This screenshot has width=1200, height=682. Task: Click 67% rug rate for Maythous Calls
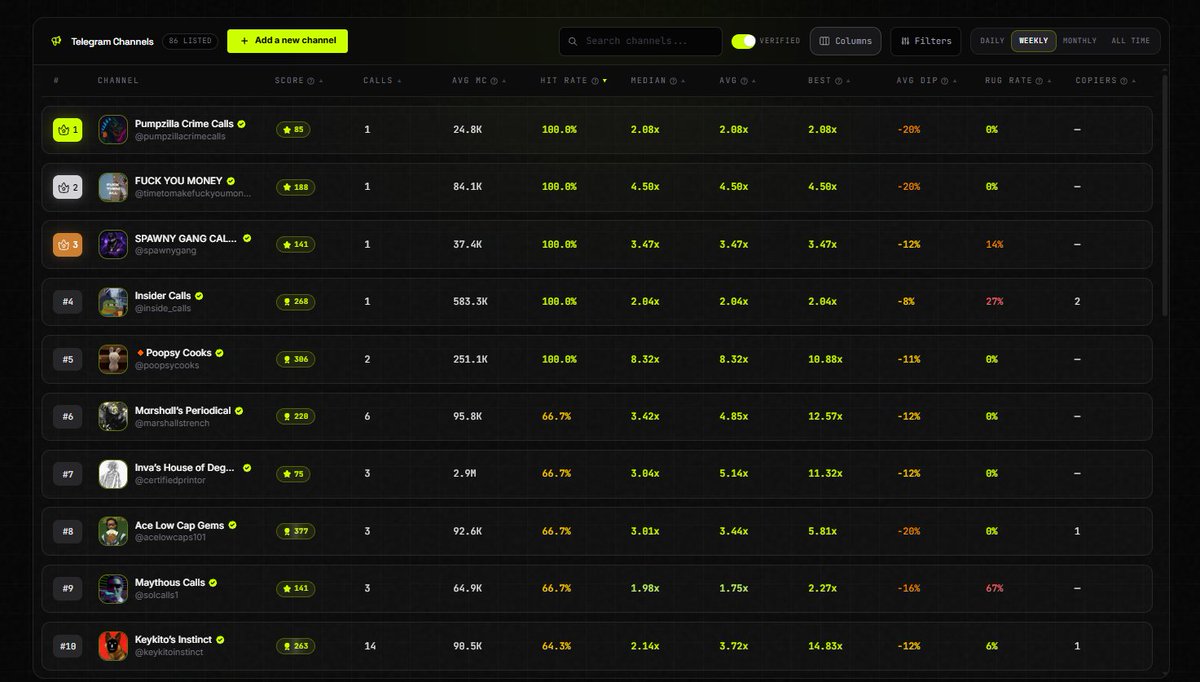[994, 588]
